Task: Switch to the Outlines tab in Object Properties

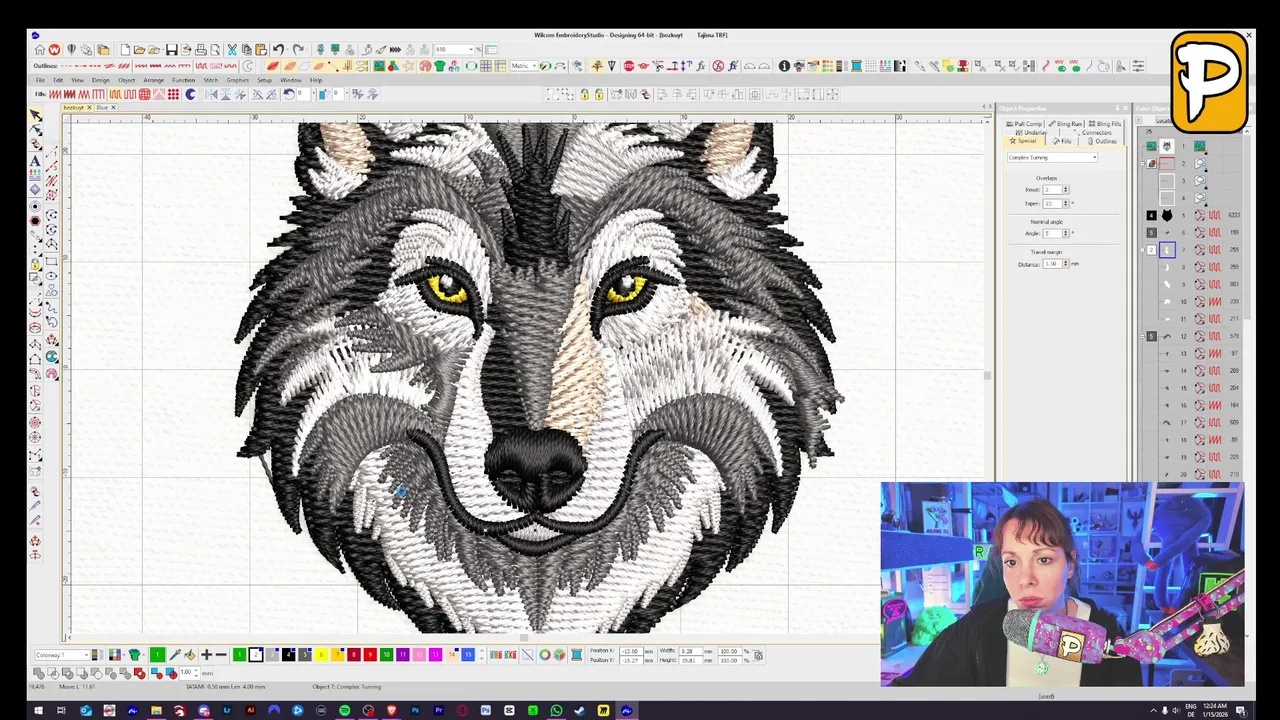Action: coord(1102,141)
